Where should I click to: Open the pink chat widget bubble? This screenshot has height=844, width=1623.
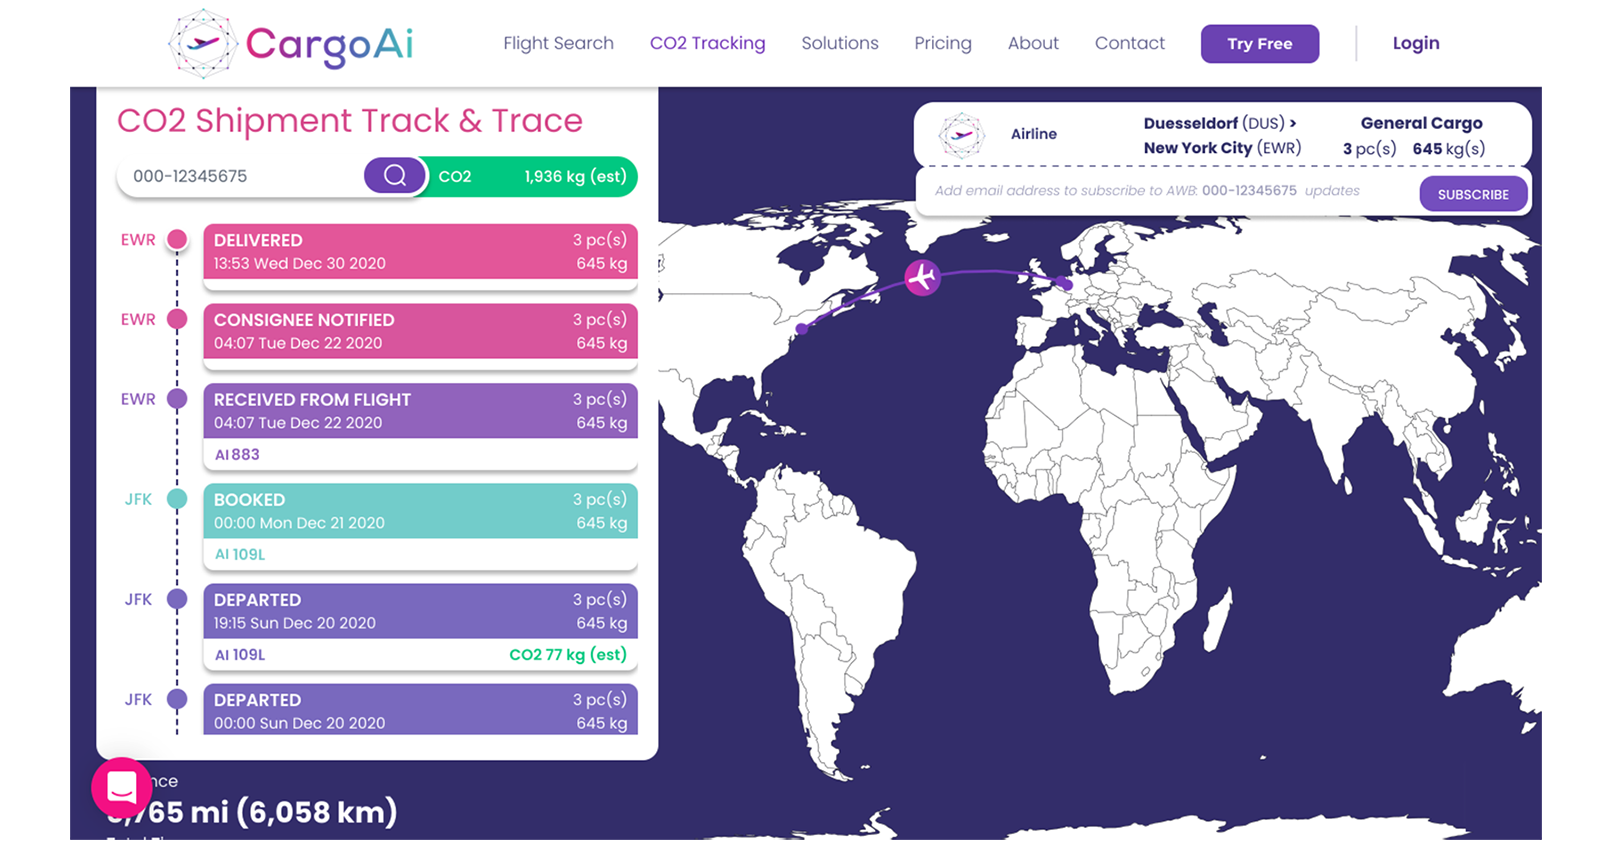coord(122,788)
